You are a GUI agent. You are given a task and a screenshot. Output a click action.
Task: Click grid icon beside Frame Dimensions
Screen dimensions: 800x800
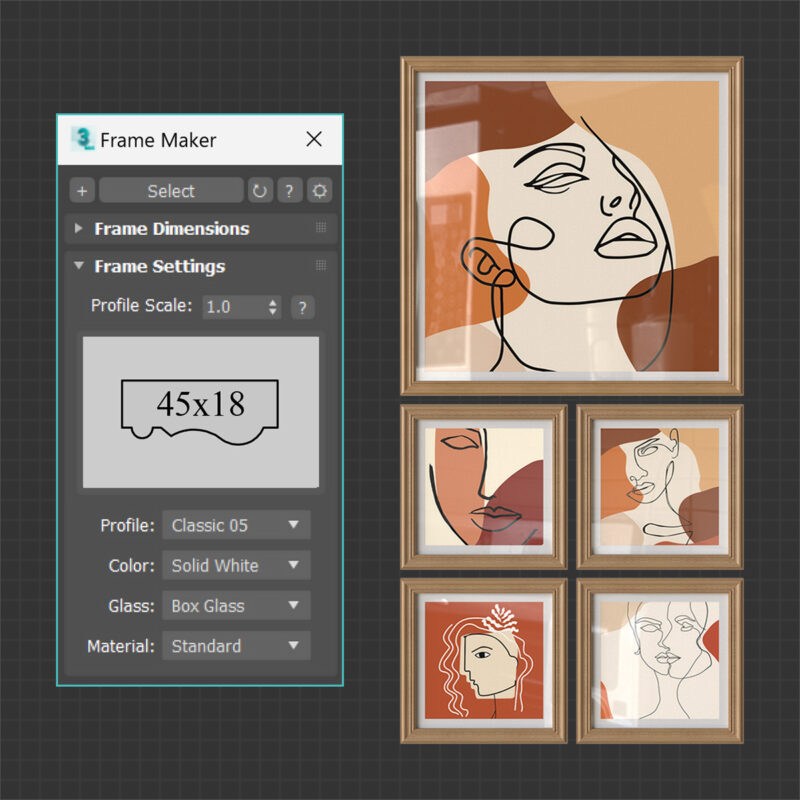click(x=321, y=228)
